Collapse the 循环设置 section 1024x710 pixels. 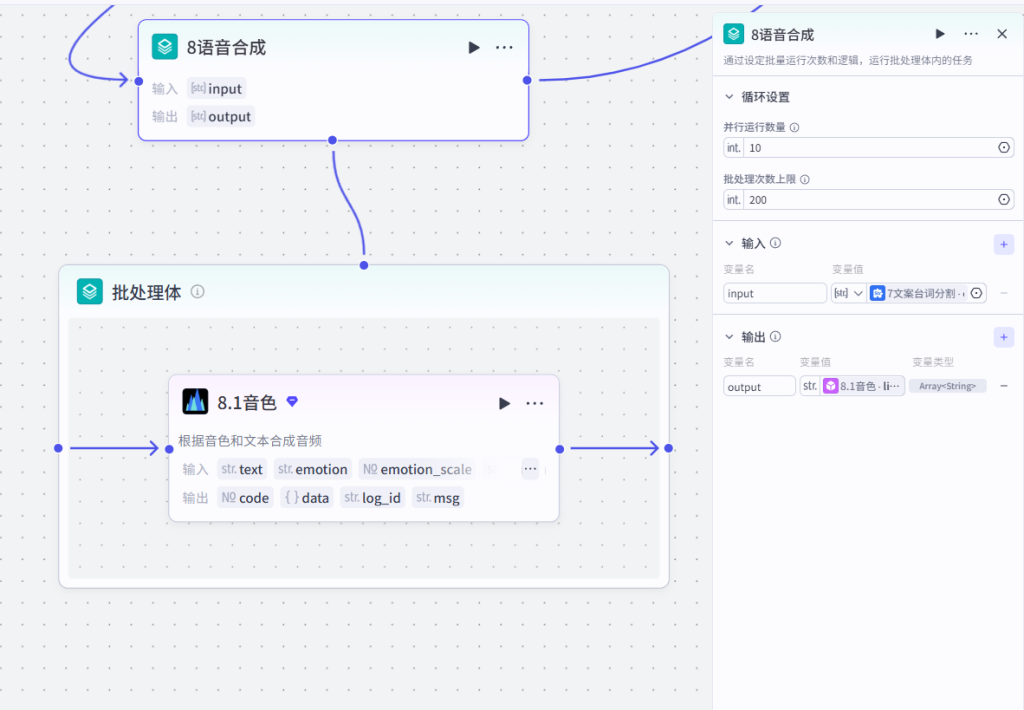coord(729,97)
